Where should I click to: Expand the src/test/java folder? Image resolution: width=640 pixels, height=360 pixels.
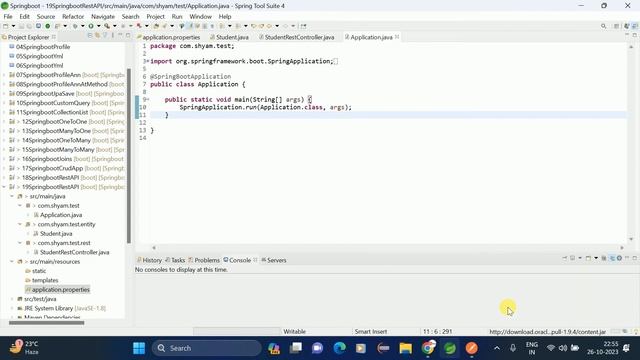12,299
